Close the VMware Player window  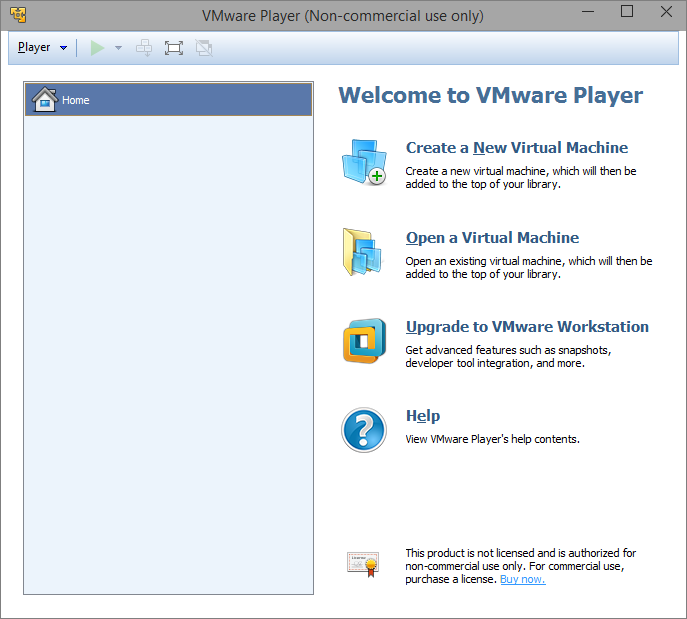click(666, 12)
